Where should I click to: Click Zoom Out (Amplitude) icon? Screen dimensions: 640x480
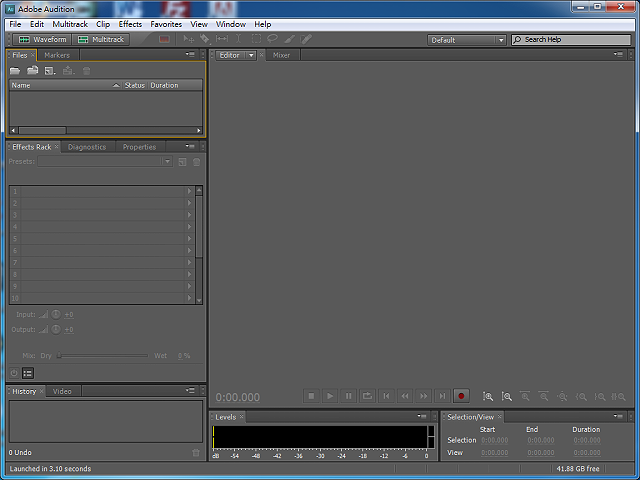(x=507, y=396)
